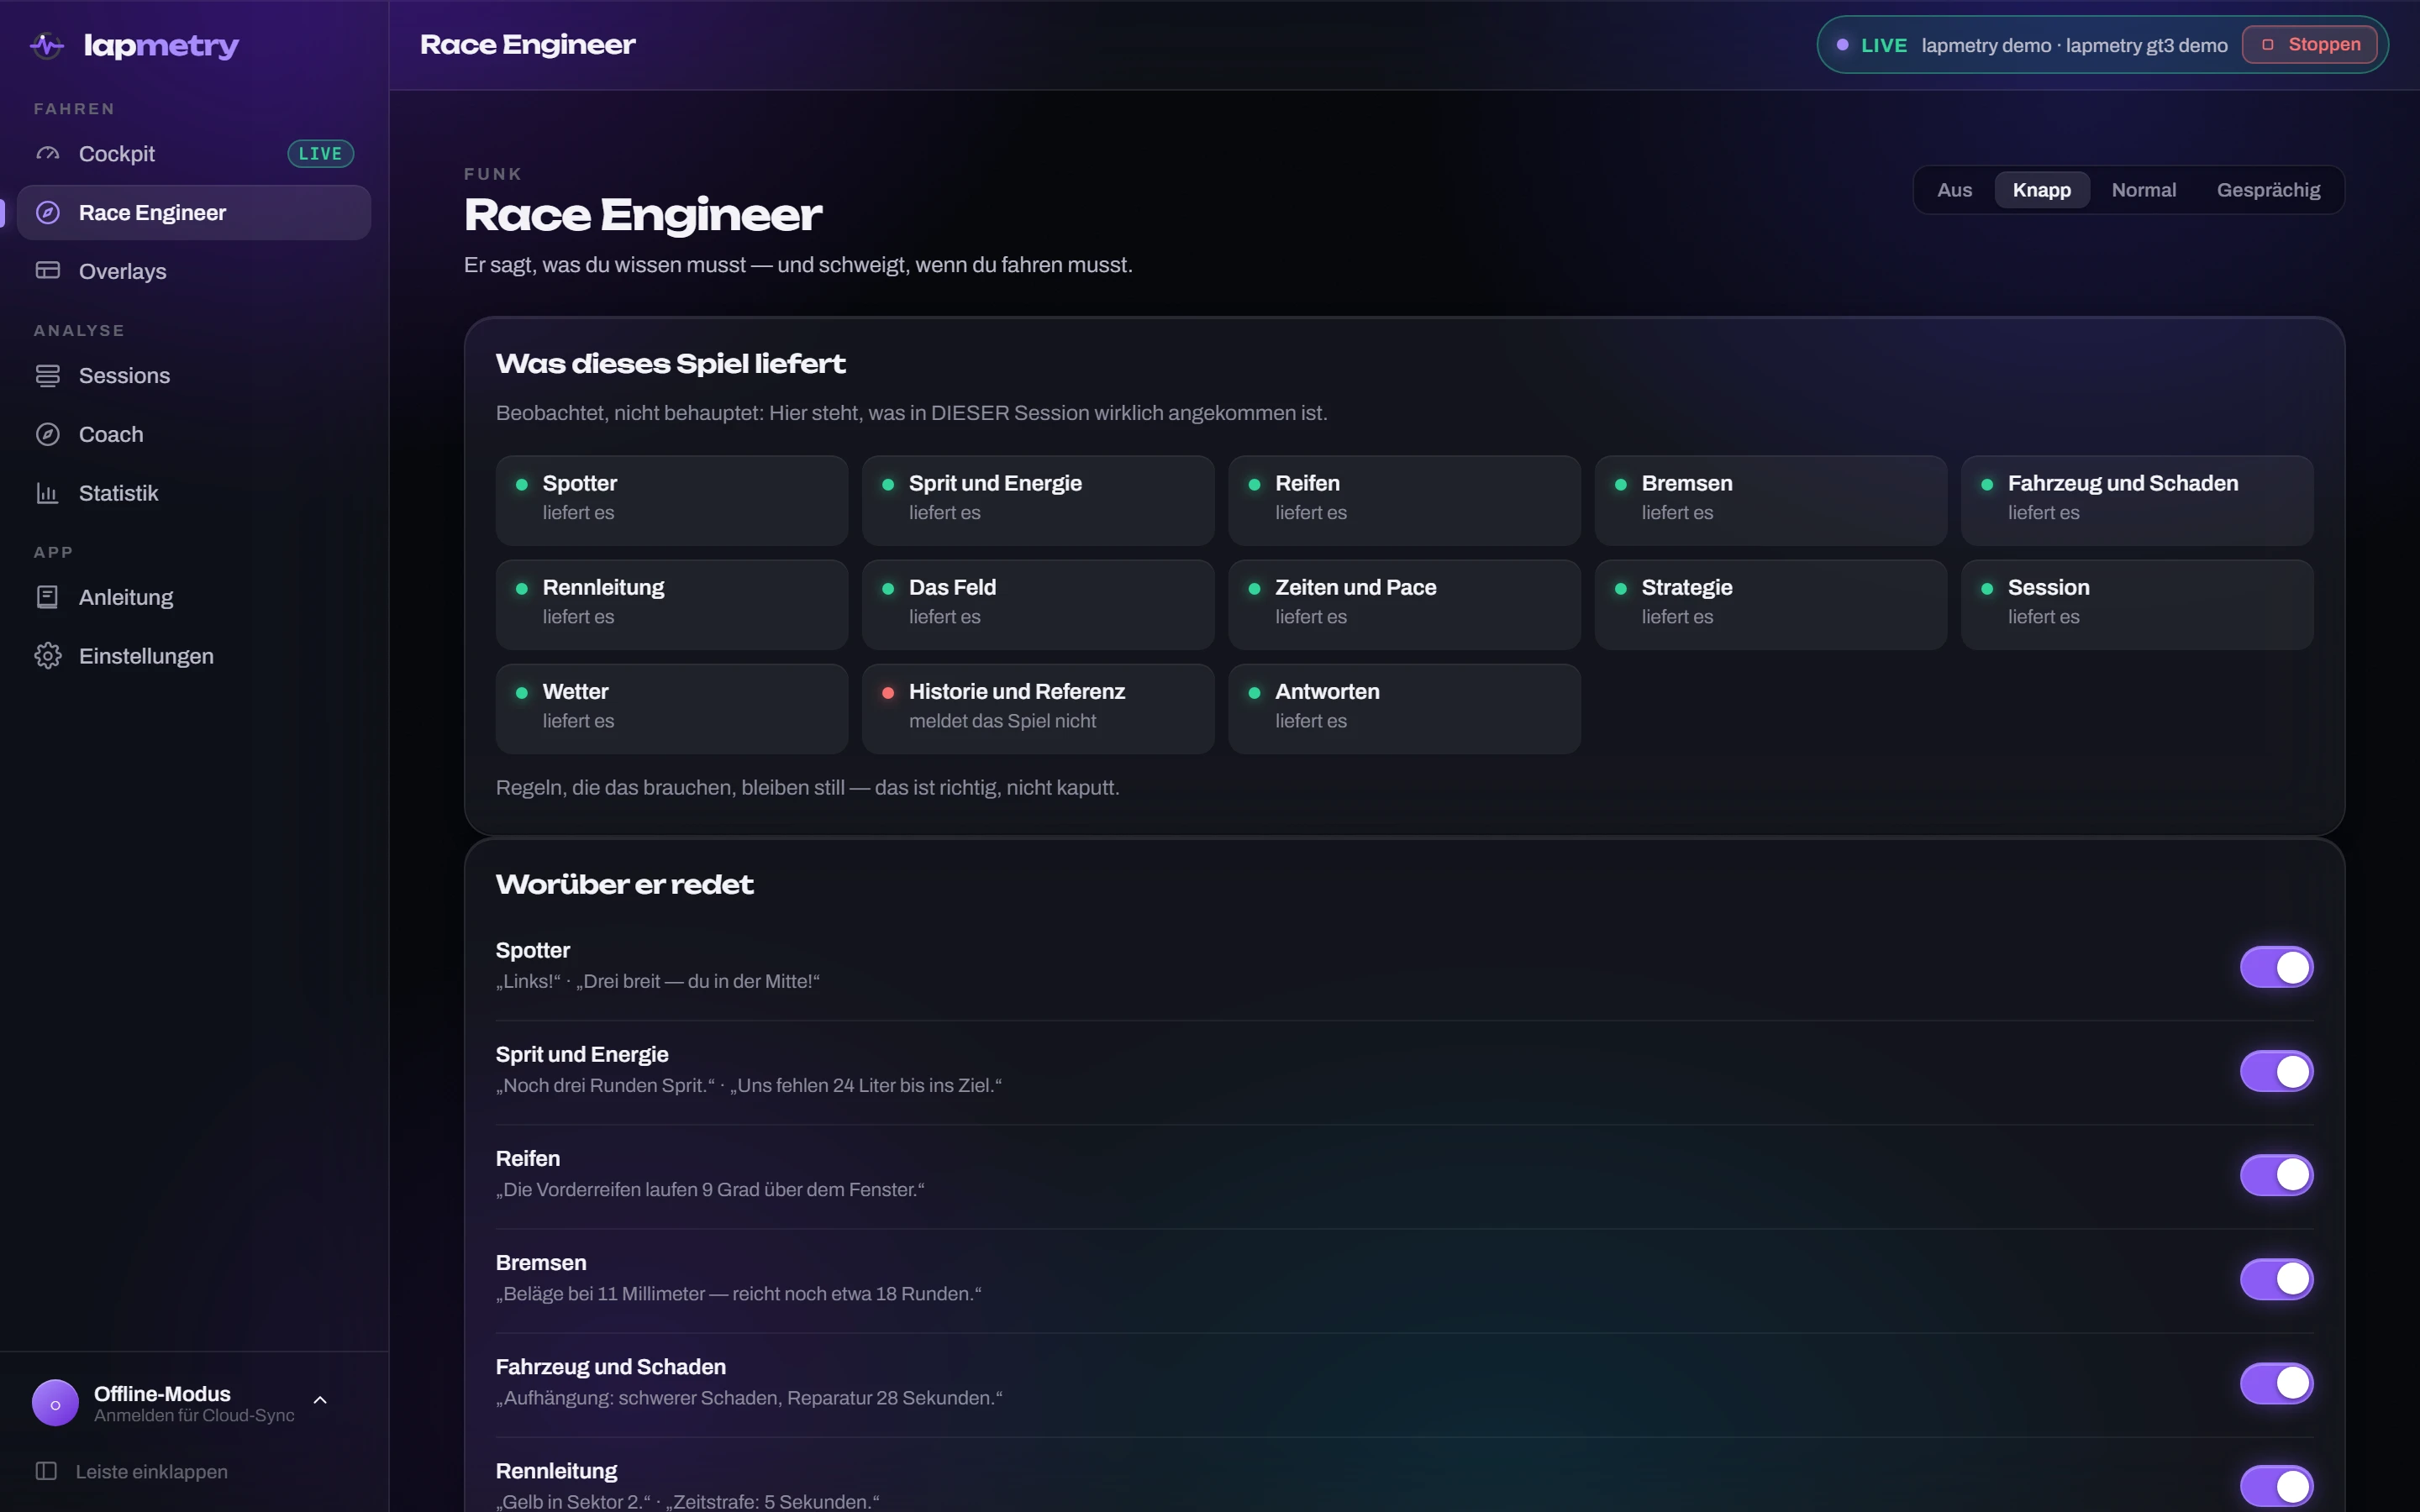
Task: Click the LIVE badge next to Cockpit
Action: click(x=321, y=154)
